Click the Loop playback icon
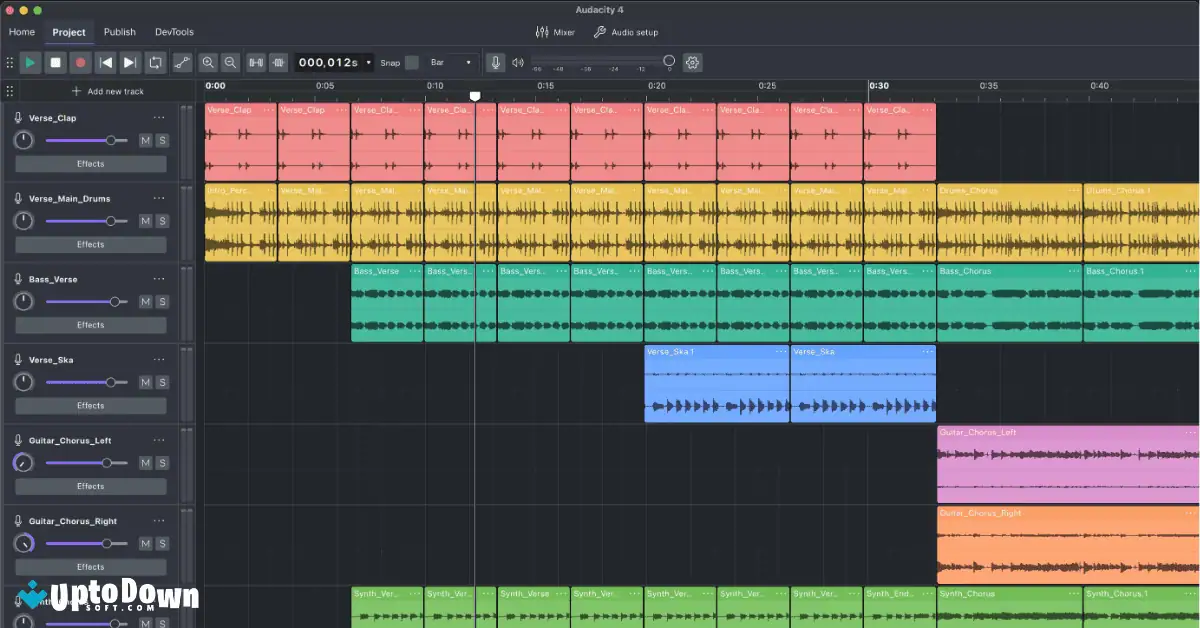This screenshot has width=1200, height=628. 156,62
